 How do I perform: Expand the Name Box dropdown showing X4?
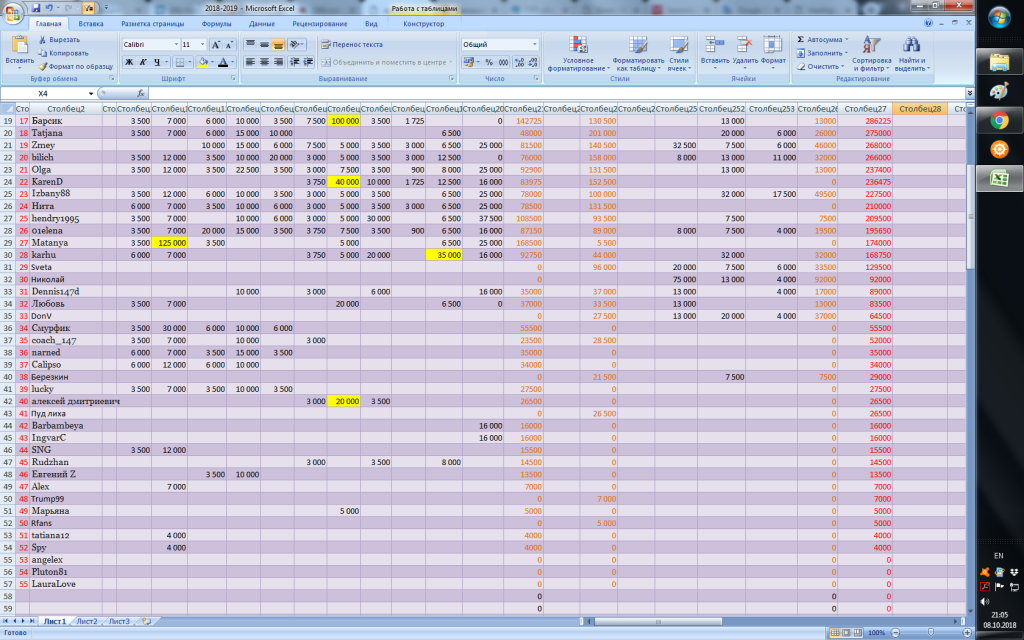click(x=112, y=93)
